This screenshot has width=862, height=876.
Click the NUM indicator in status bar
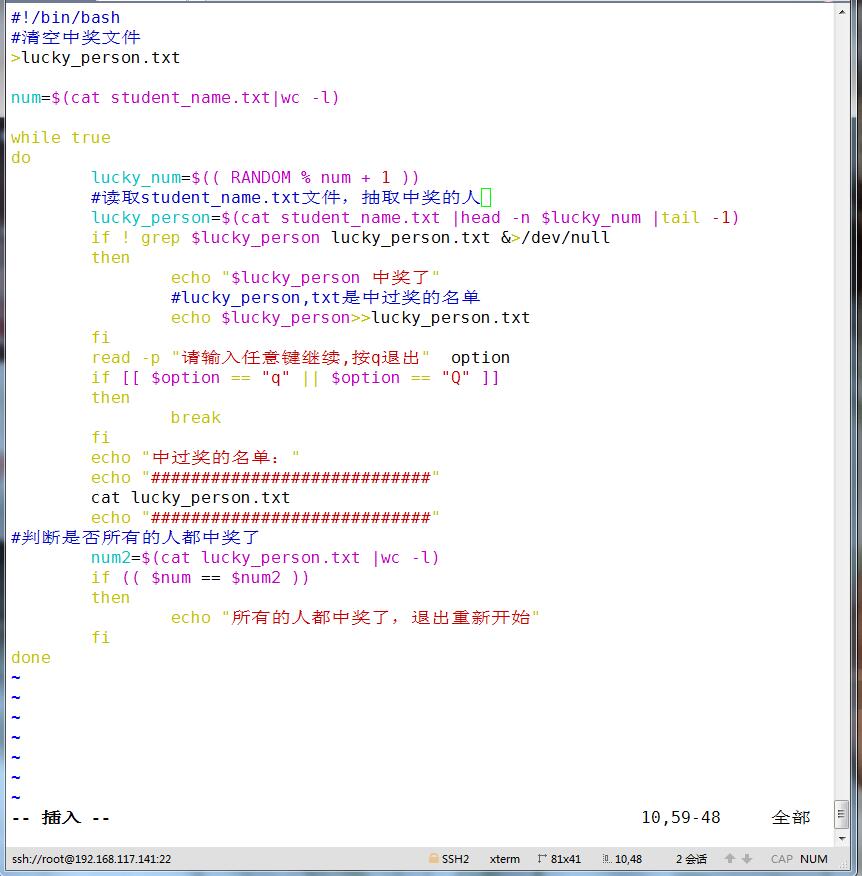pyautogui.click(x=813, y=859)
